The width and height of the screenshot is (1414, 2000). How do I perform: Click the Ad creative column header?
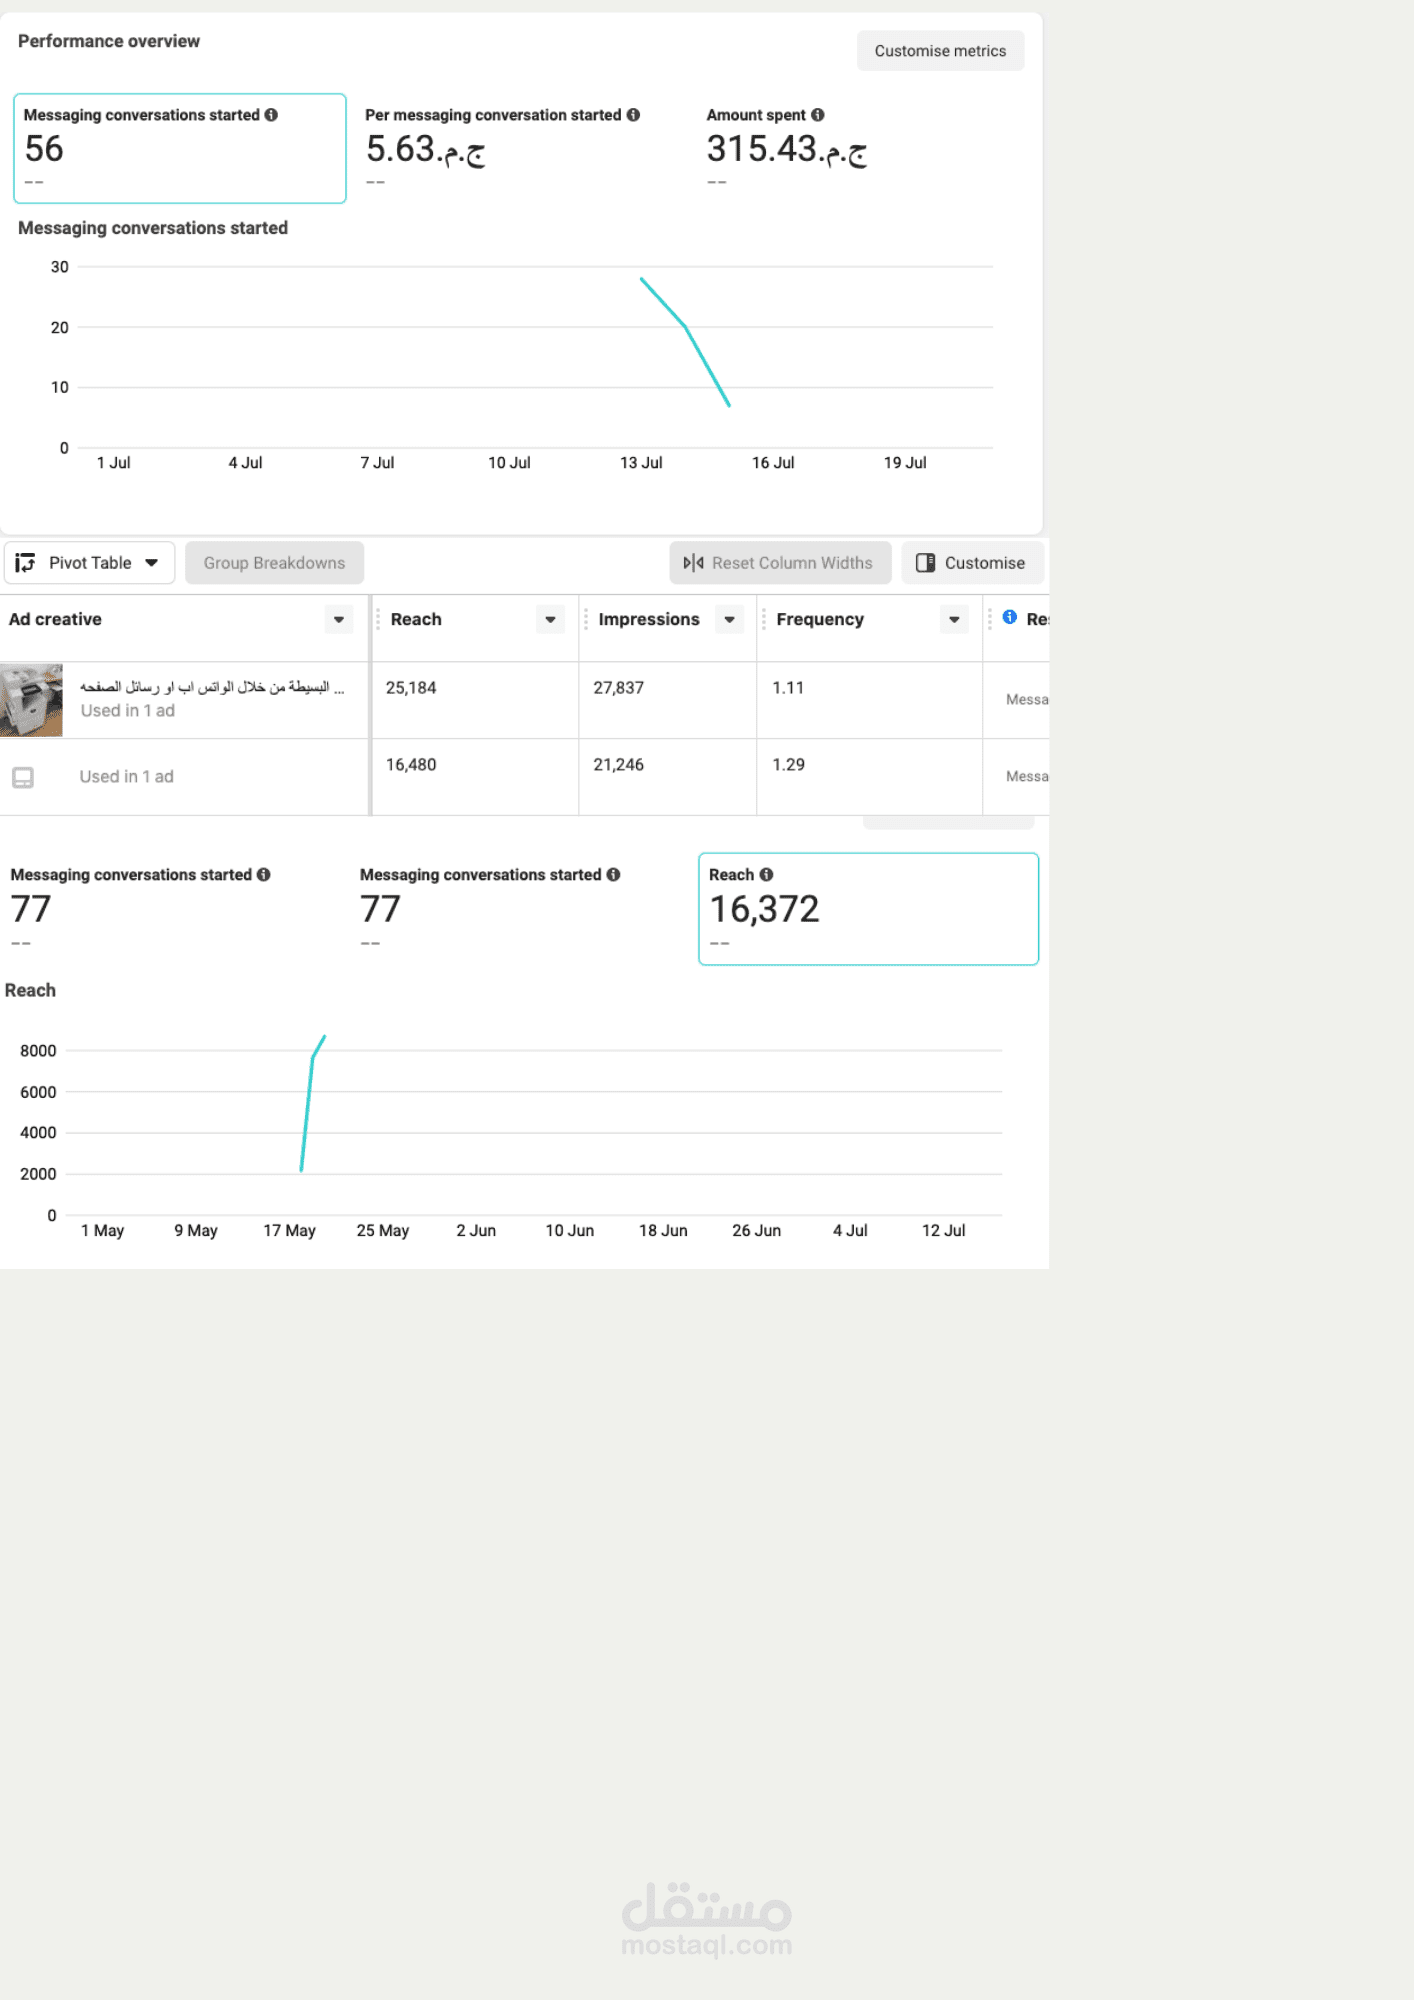click(55, 620)
